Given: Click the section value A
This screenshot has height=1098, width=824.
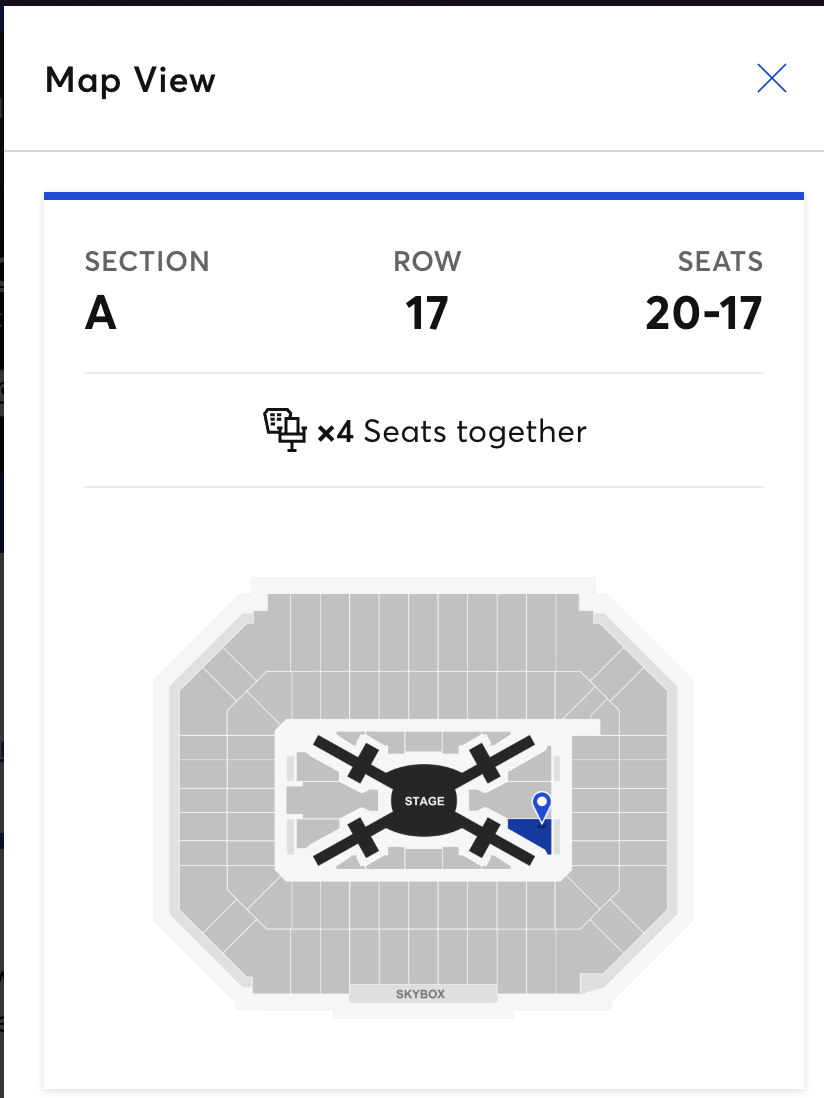Looking at the screenshot, I should point(101,313).
